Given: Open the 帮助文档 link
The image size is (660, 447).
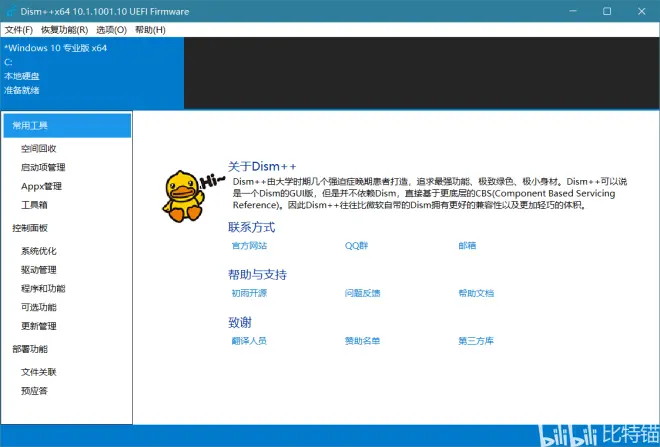Looking at the screenshot, I should pyautogui.click(x=476, y=293).
